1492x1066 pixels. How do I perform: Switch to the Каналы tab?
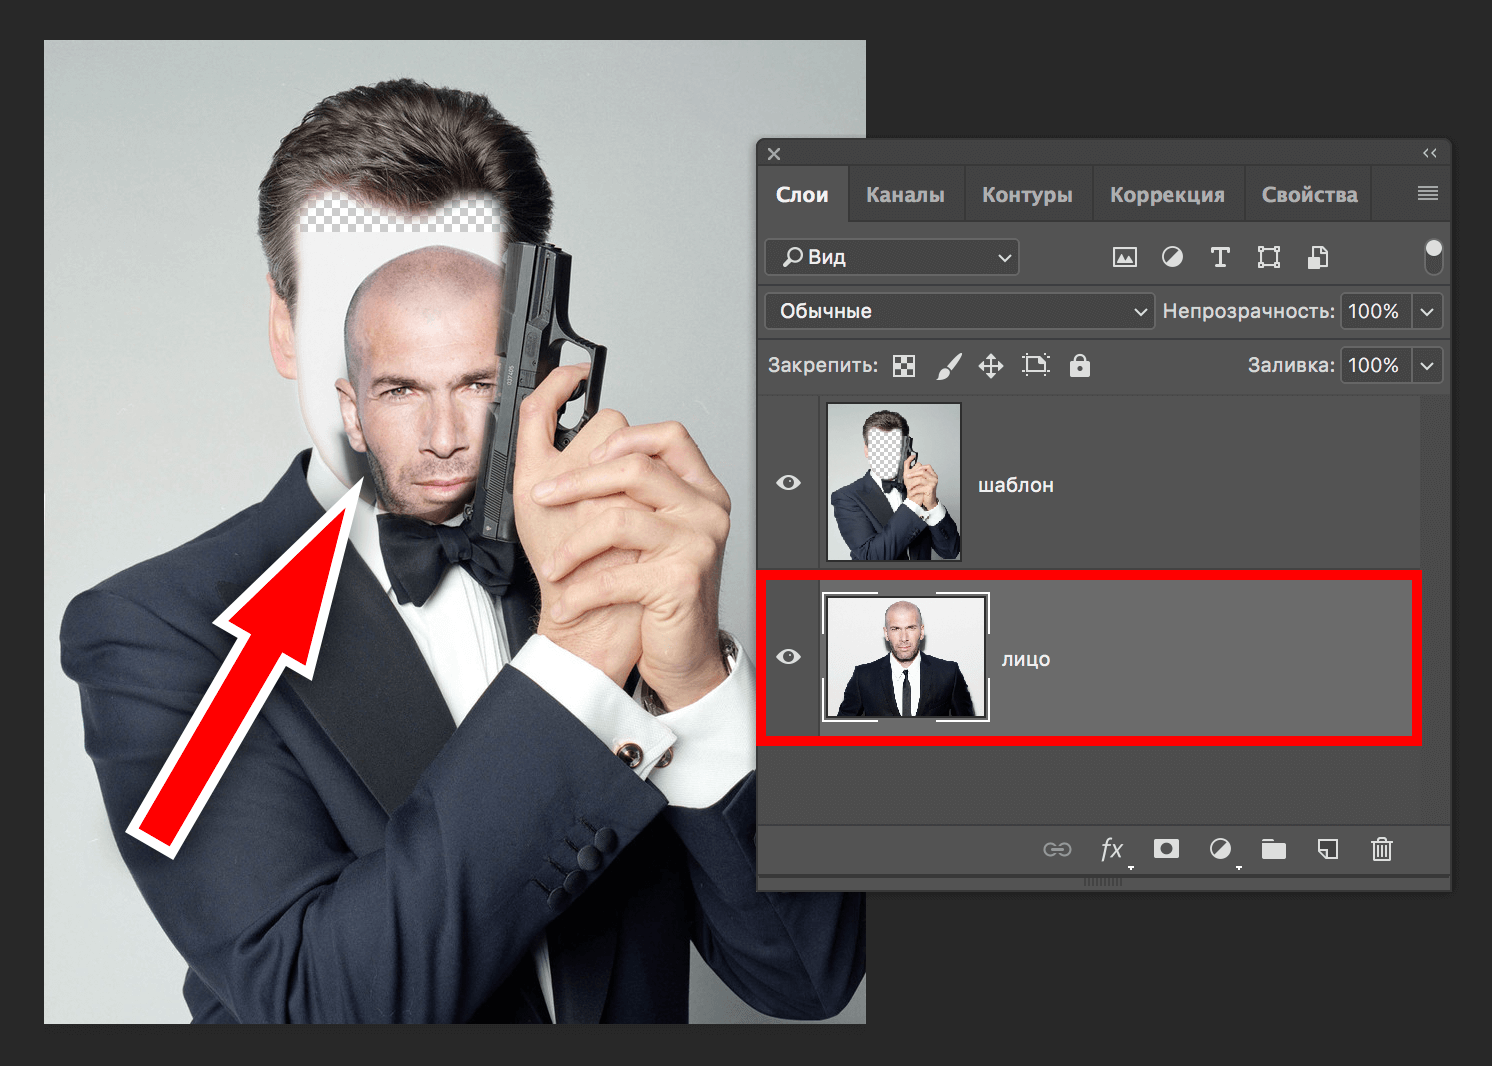point(904,193)
